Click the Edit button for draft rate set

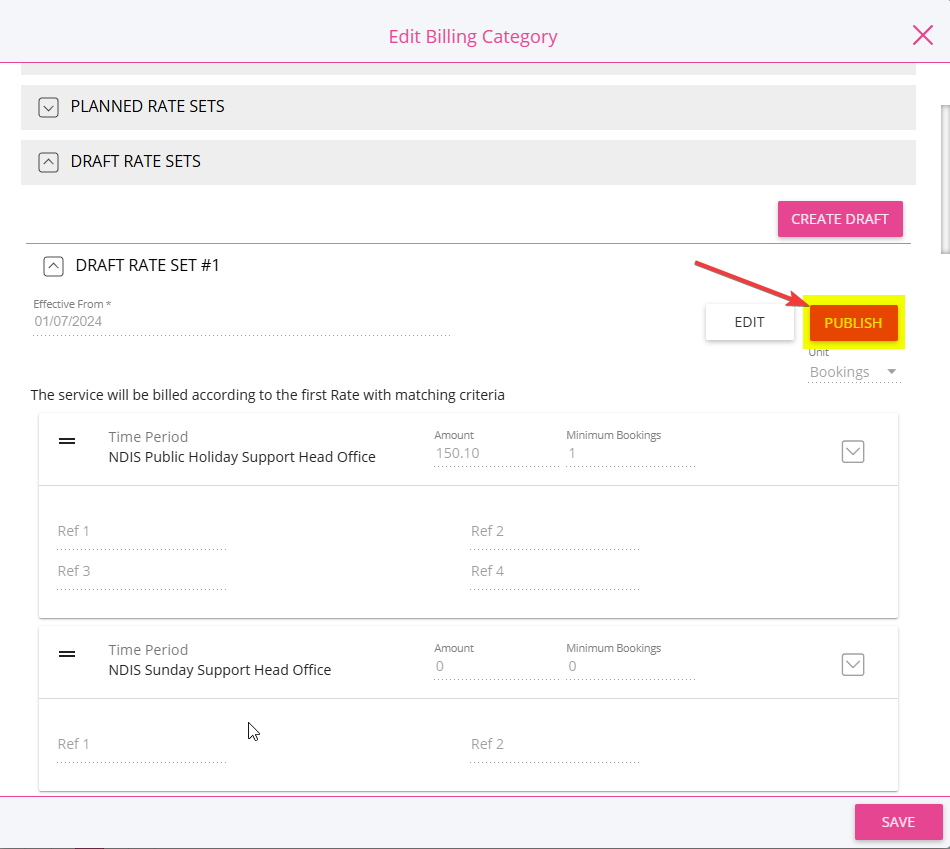(x=749, y=322)
